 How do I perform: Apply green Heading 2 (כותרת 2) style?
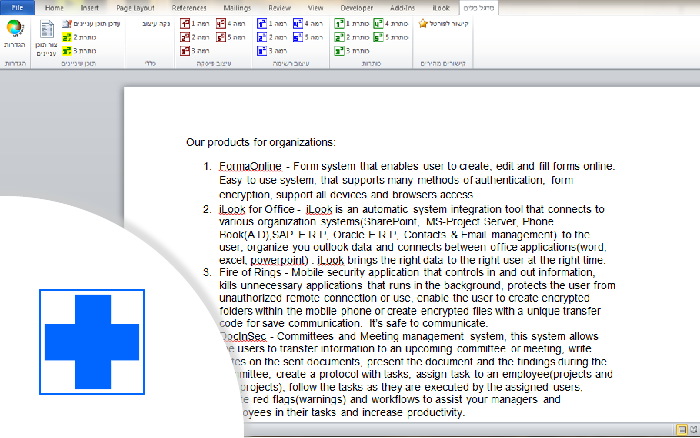click(351, 38)
